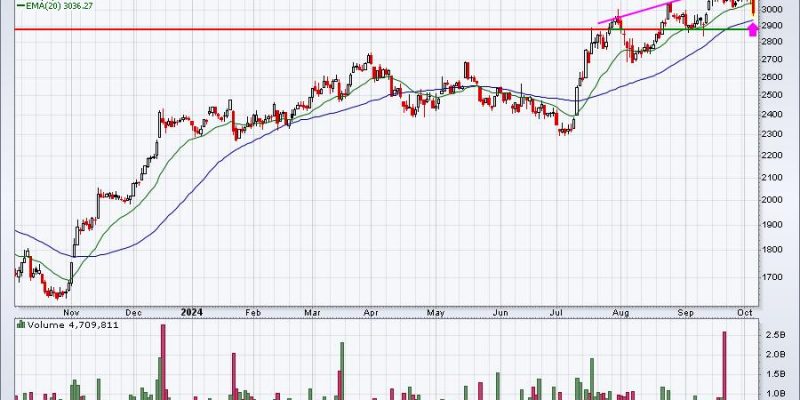Select the 2700 price axis label

[773, 59]
